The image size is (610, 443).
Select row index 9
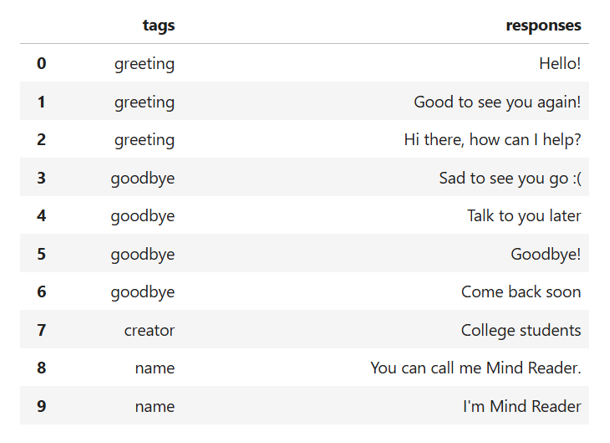[41, 406]
